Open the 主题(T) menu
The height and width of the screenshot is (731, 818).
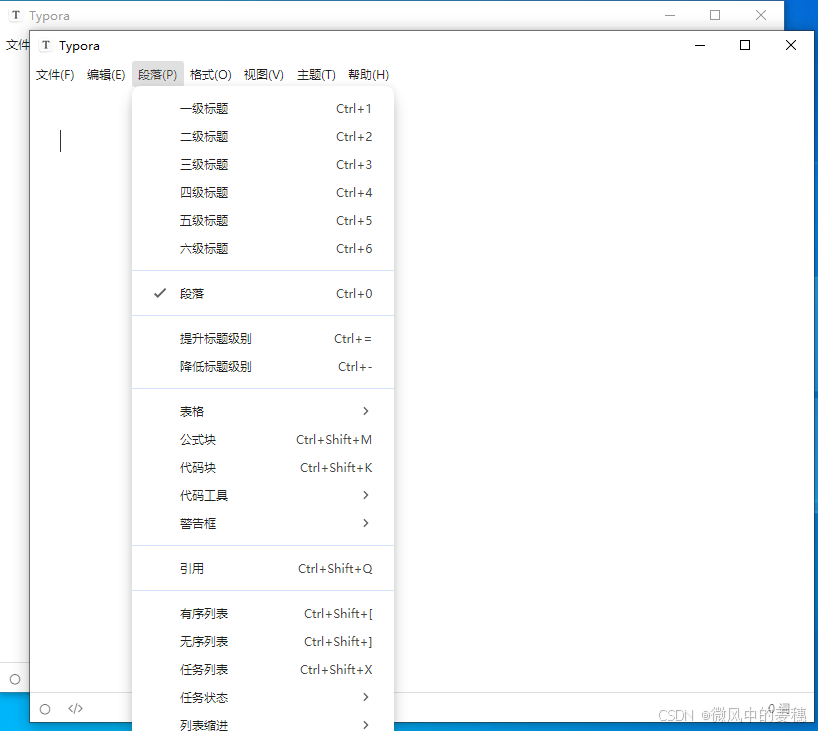point(316,75)
